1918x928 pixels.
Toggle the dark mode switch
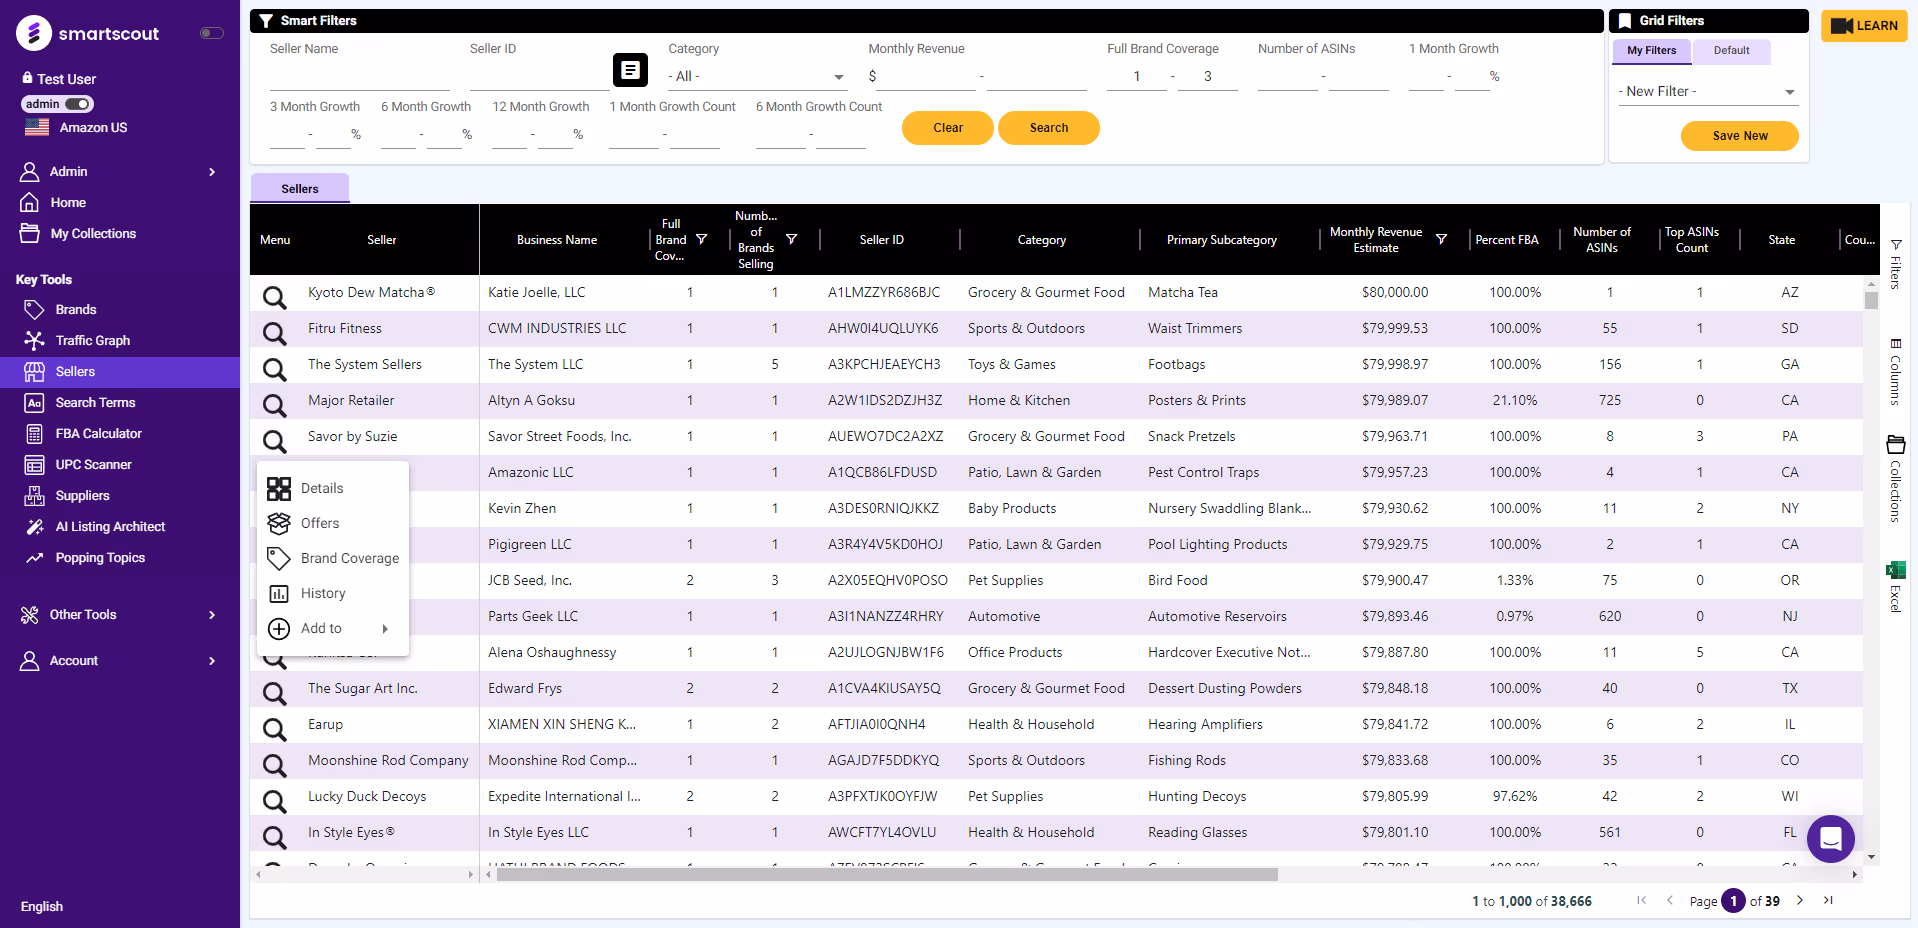pyautogui.click(x=211, y=33)
